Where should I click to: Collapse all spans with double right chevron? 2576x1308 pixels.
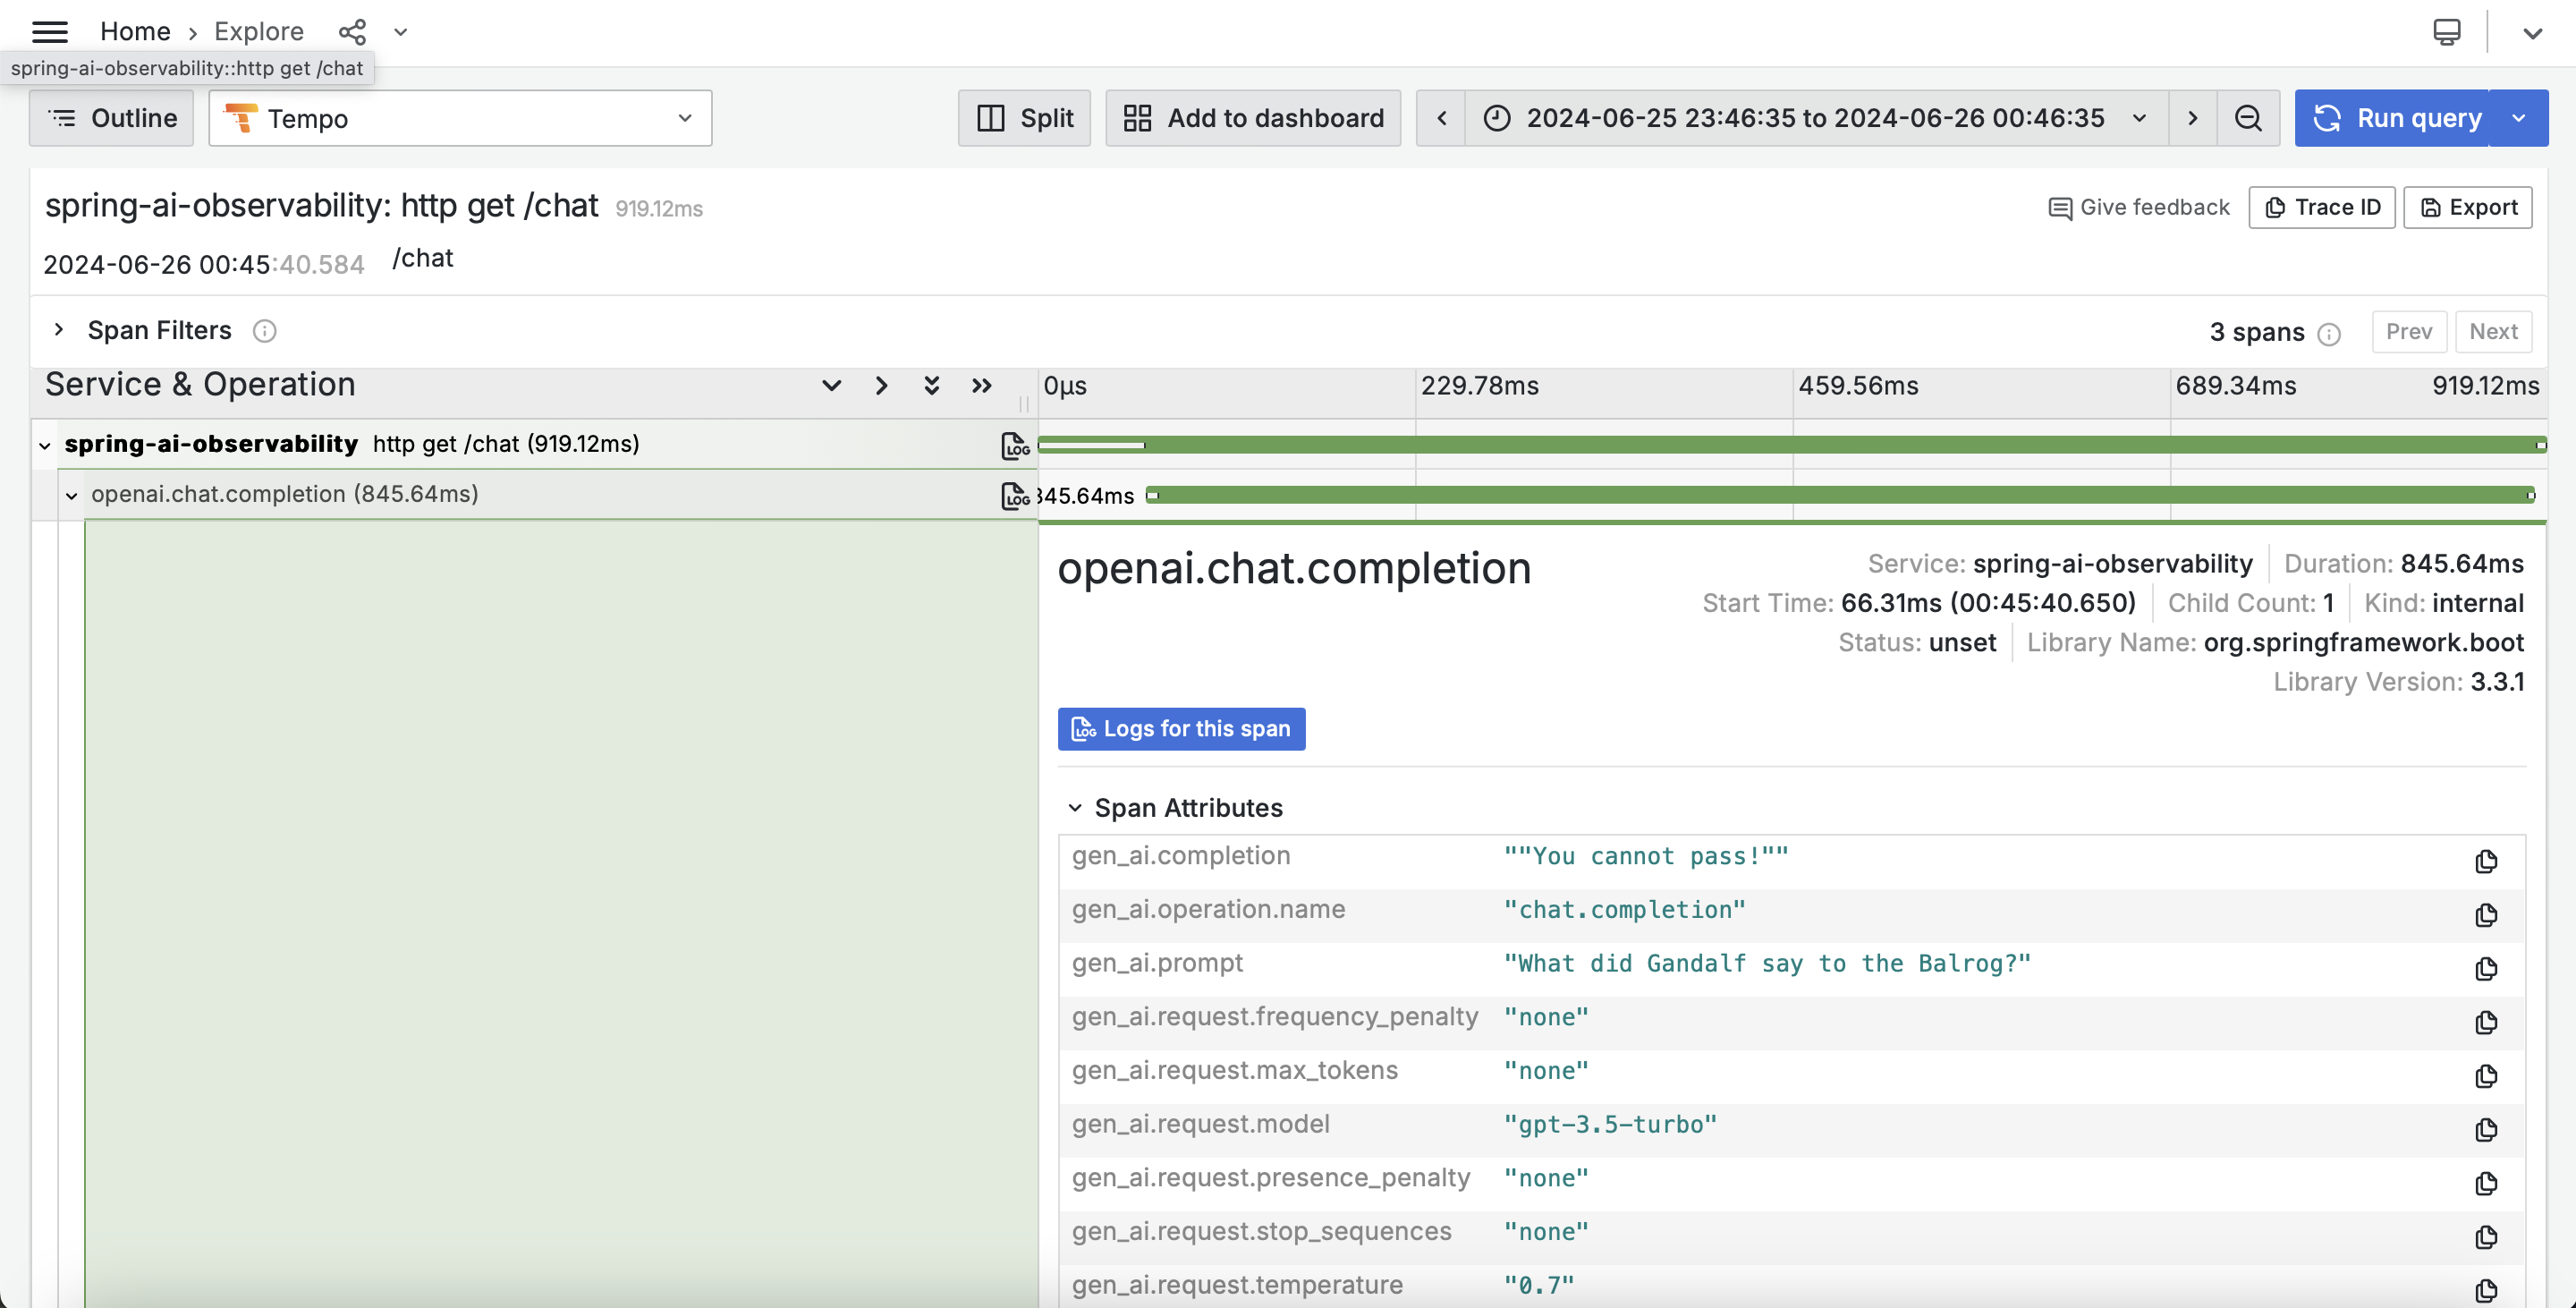981,385
